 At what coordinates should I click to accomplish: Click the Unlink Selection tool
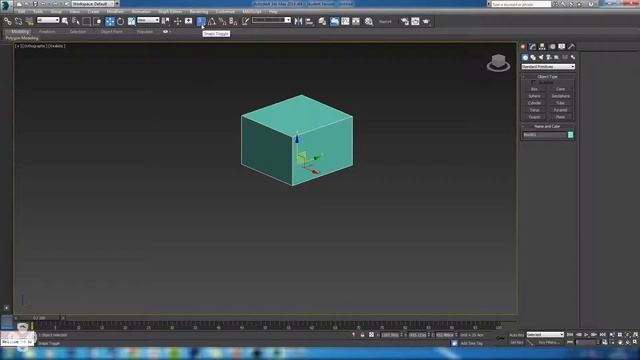[18, 21]
